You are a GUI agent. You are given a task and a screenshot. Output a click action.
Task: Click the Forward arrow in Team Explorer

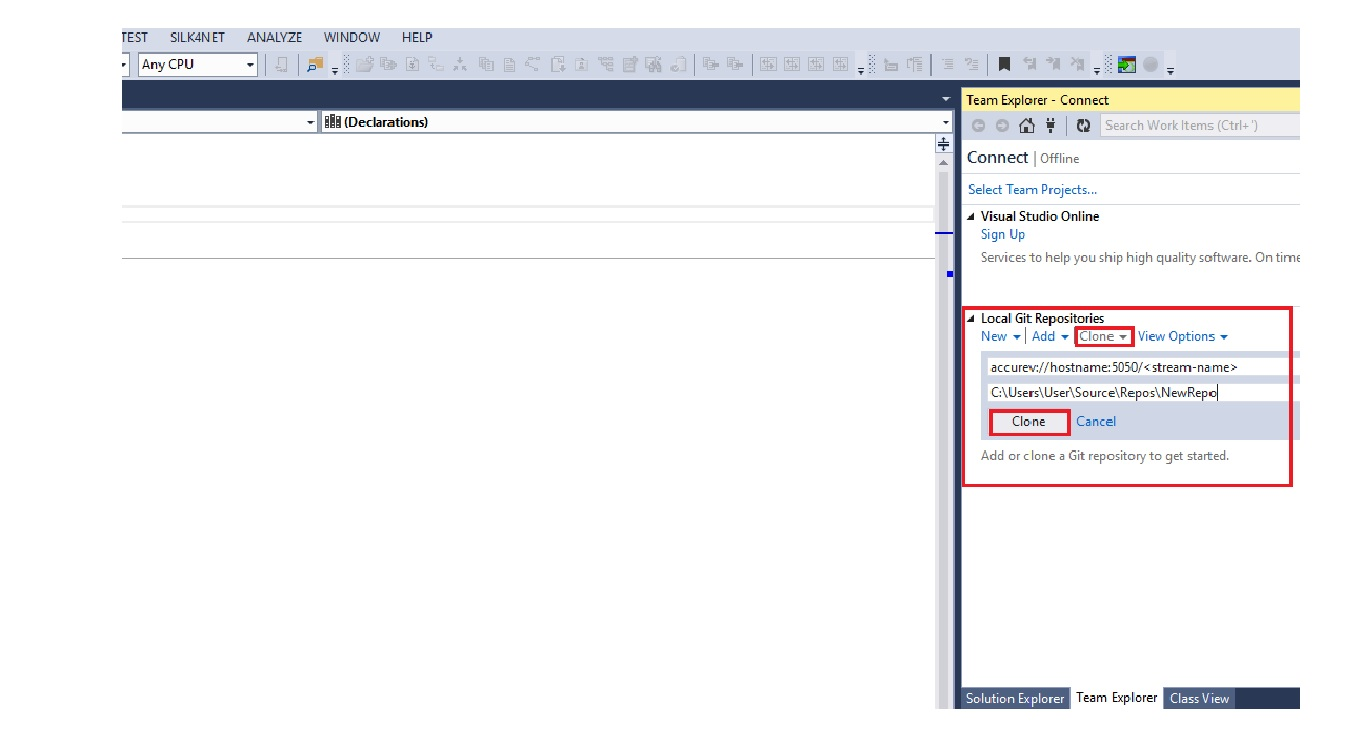1002,126
